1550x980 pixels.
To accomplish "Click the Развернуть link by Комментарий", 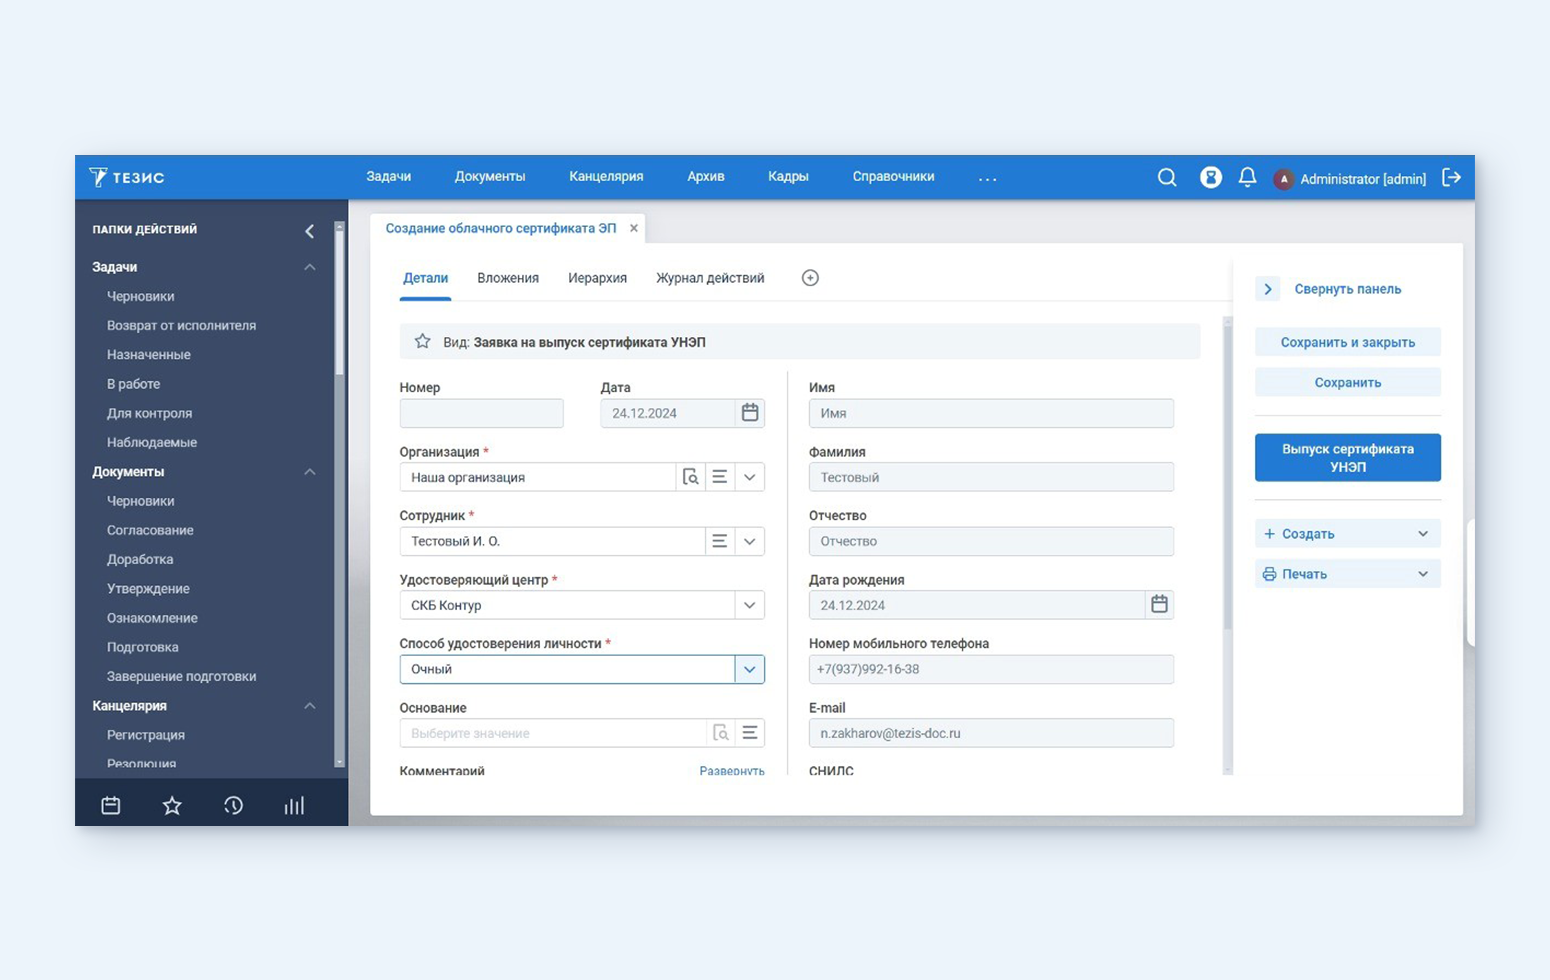I will pos(732,771).
